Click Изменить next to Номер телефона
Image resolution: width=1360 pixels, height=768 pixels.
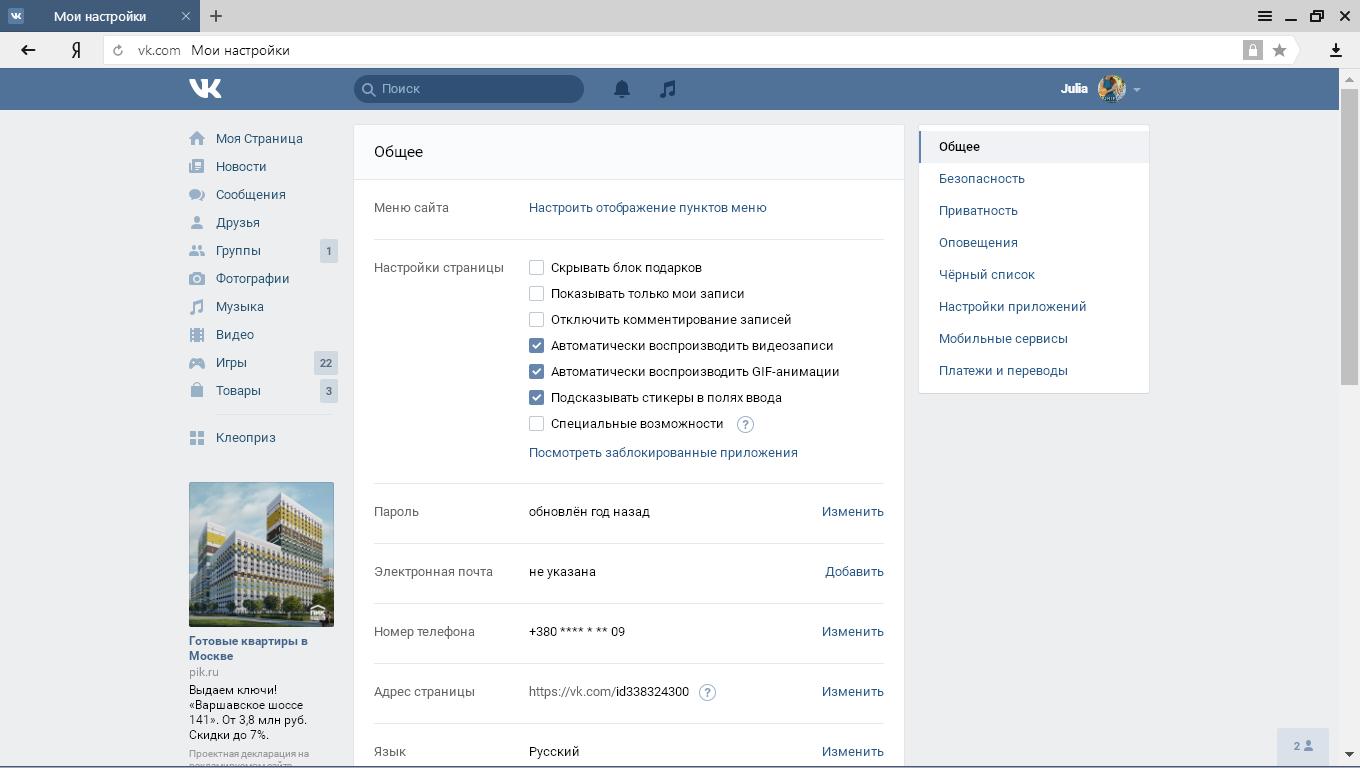click(x=853, y=632)
